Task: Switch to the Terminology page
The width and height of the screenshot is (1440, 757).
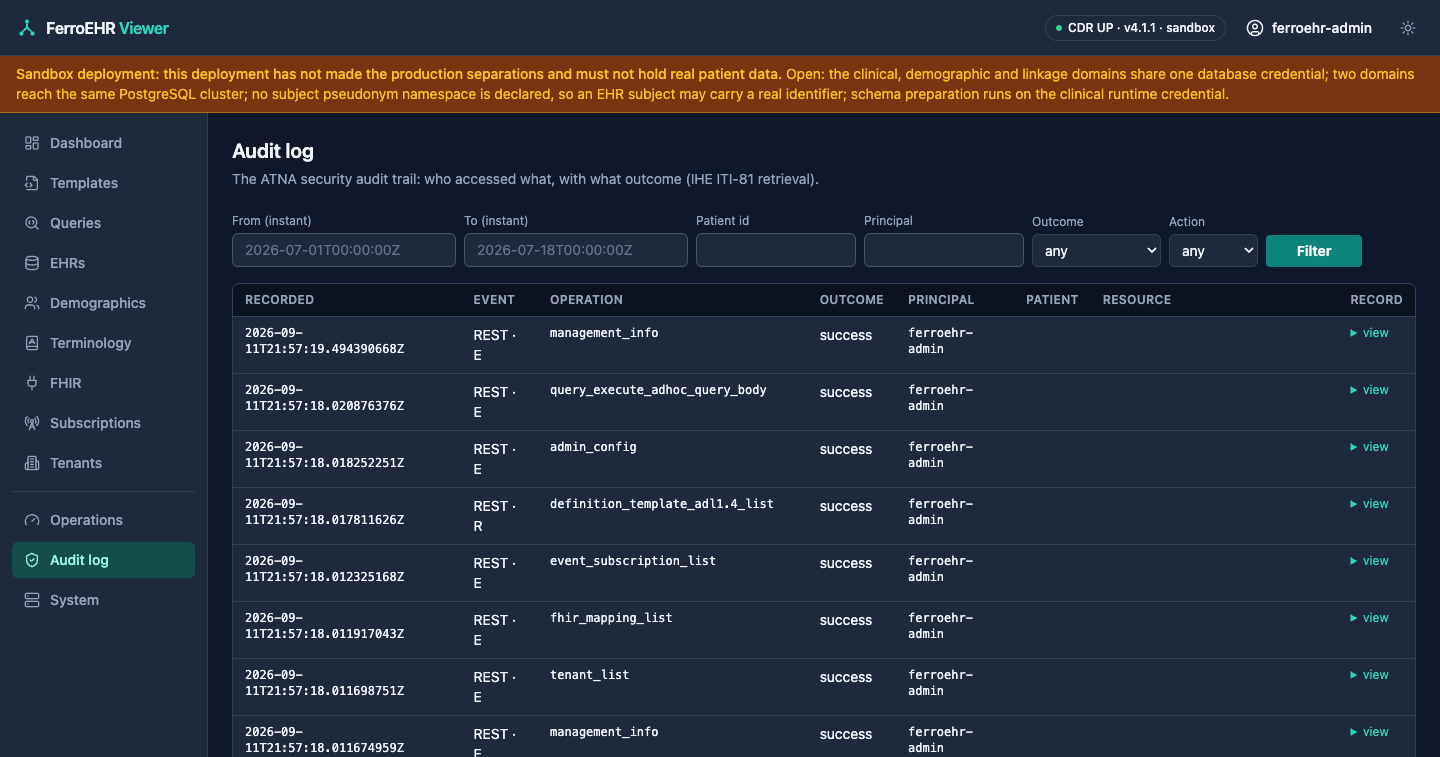Action: (x=103, y=343)
